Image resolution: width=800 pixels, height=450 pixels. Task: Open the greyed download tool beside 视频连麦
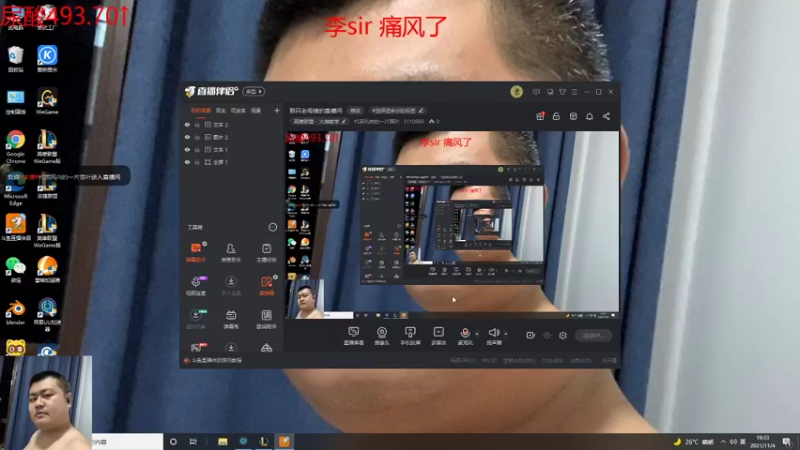[231, 285]
